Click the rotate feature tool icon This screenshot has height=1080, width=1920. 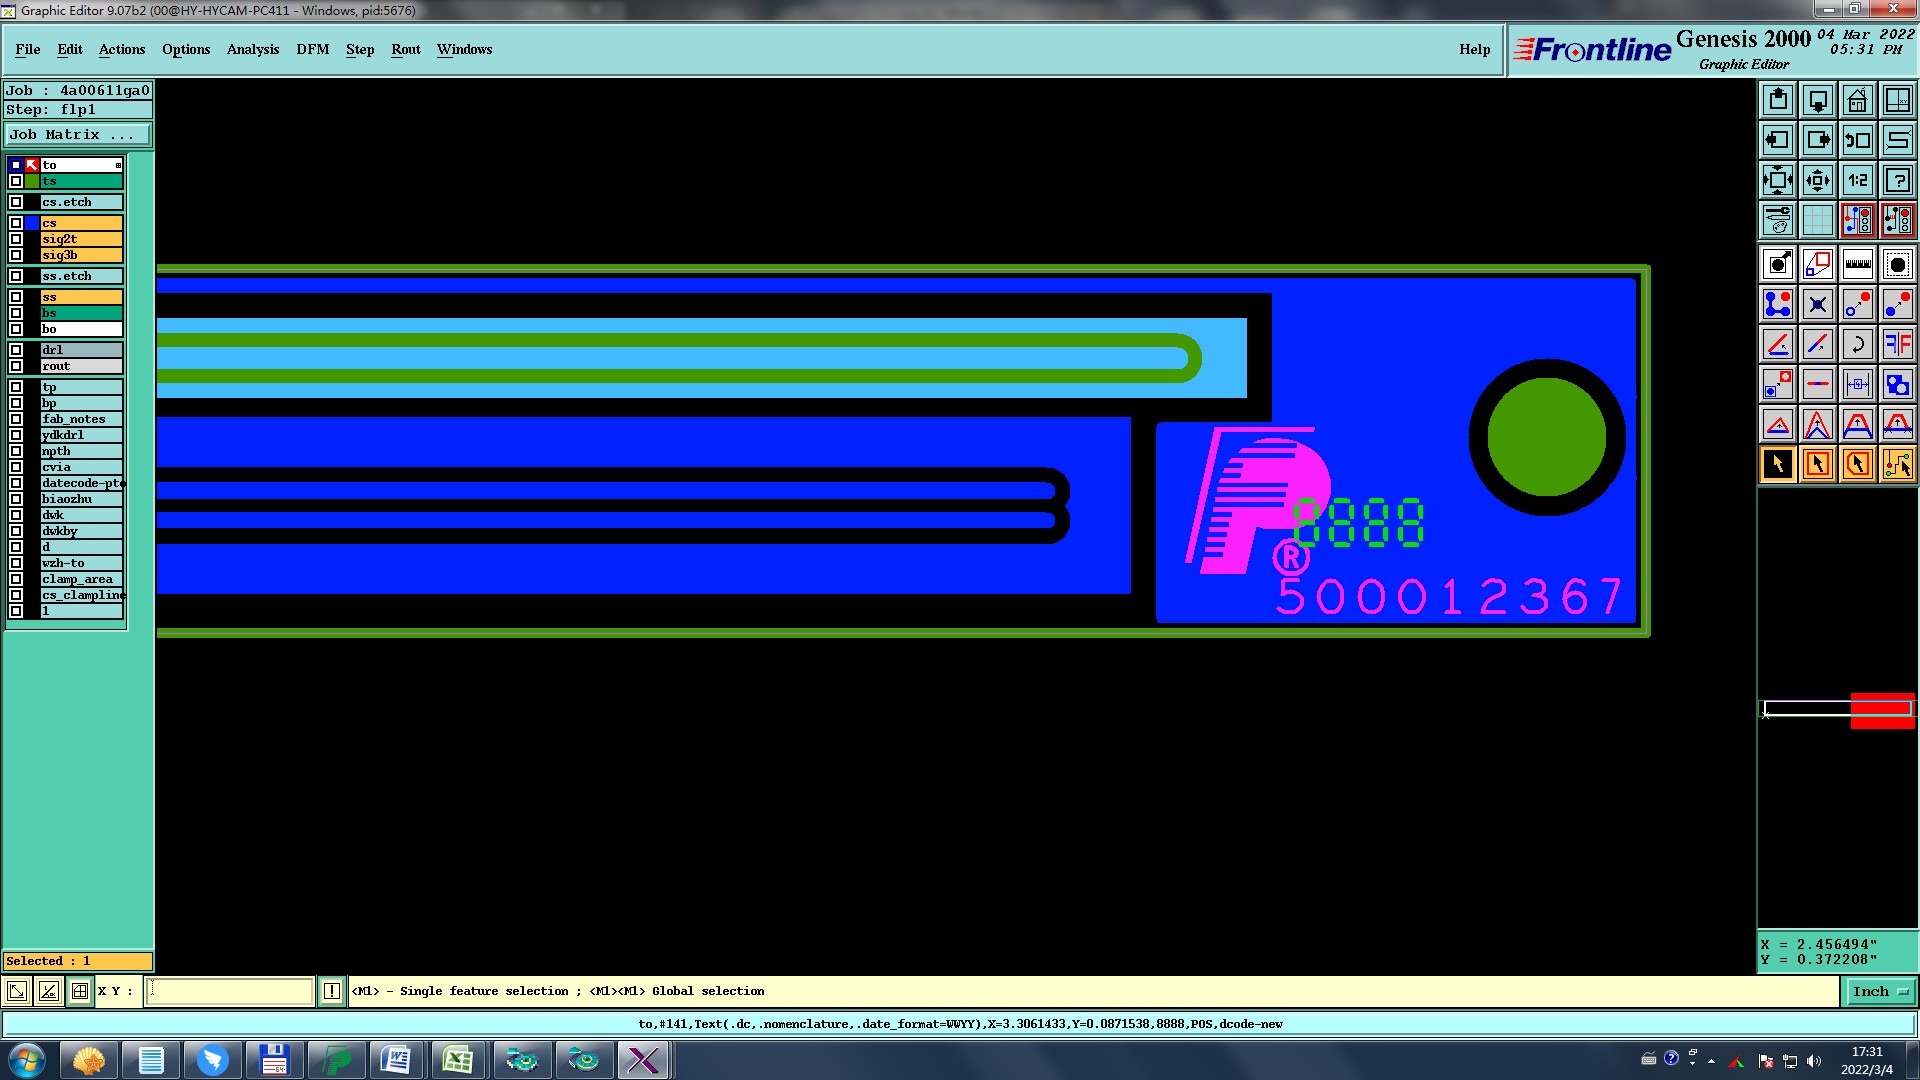click(x=1857, y=344)
